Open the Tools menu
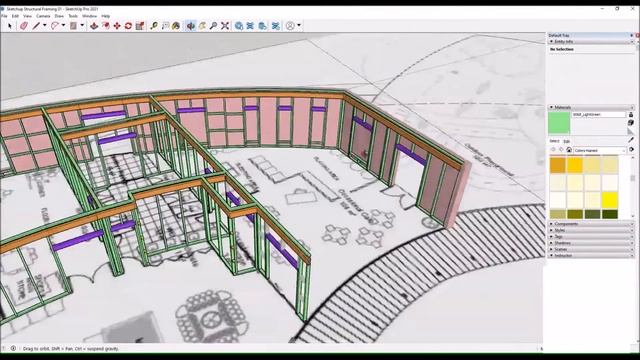The height and width of the screenshot is (360, 640). [73, 16]
